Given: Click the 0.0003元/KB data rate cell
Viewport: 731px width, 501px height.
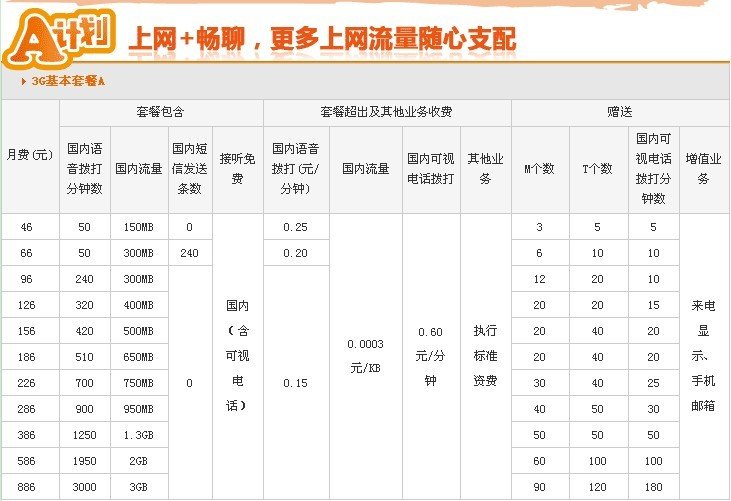Looking at the screenshot, I should (366, 357).
